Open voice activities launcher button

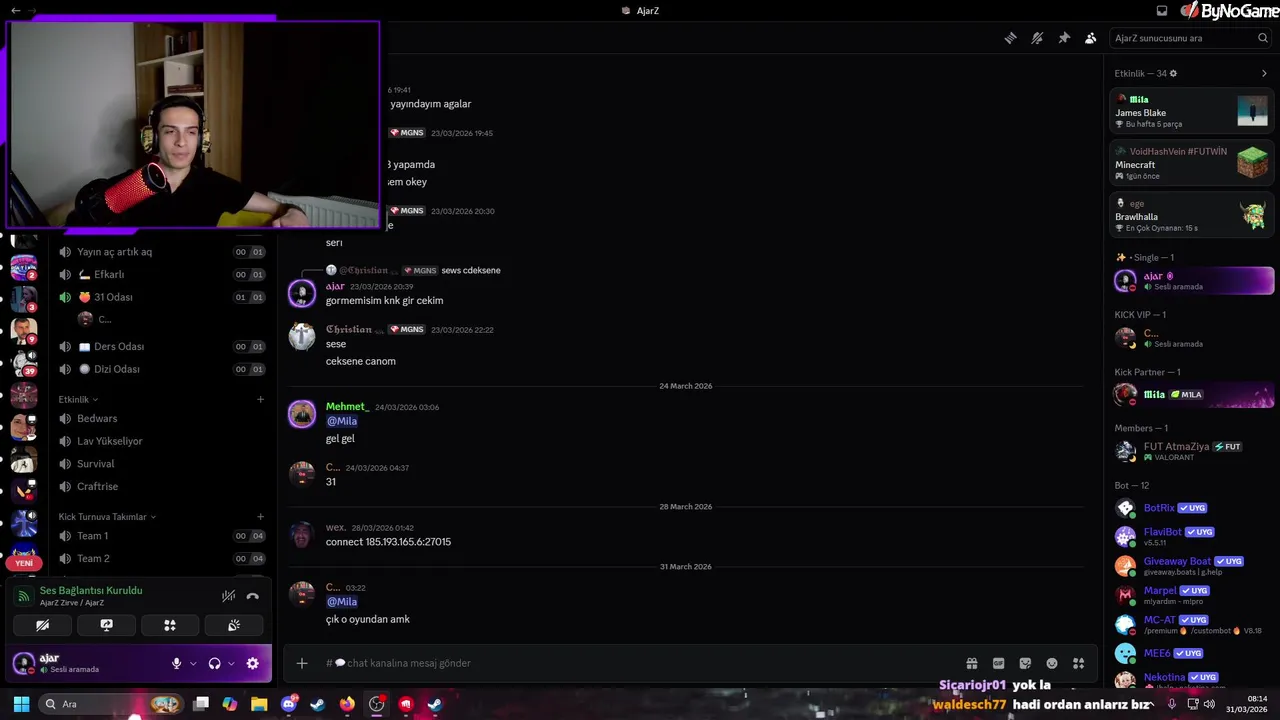(x=170, y=625)
